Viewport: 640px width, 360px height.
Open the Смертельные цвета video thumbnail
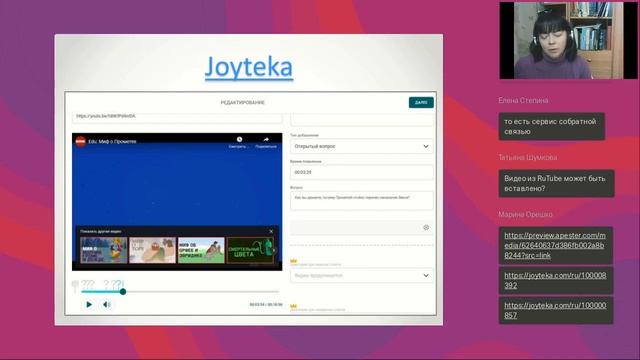249,250
